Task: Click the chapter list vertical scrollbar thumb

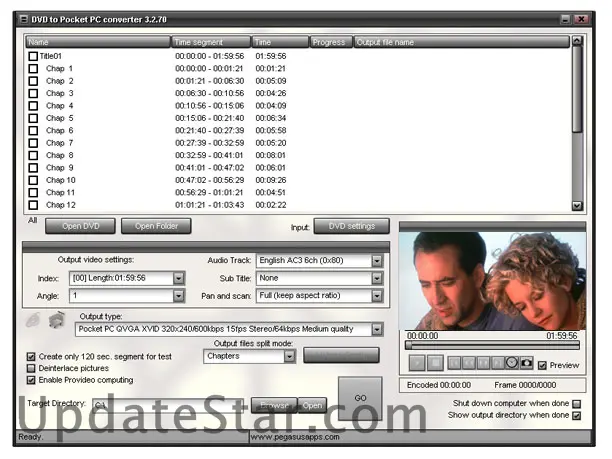Action: tap(577, 89)
